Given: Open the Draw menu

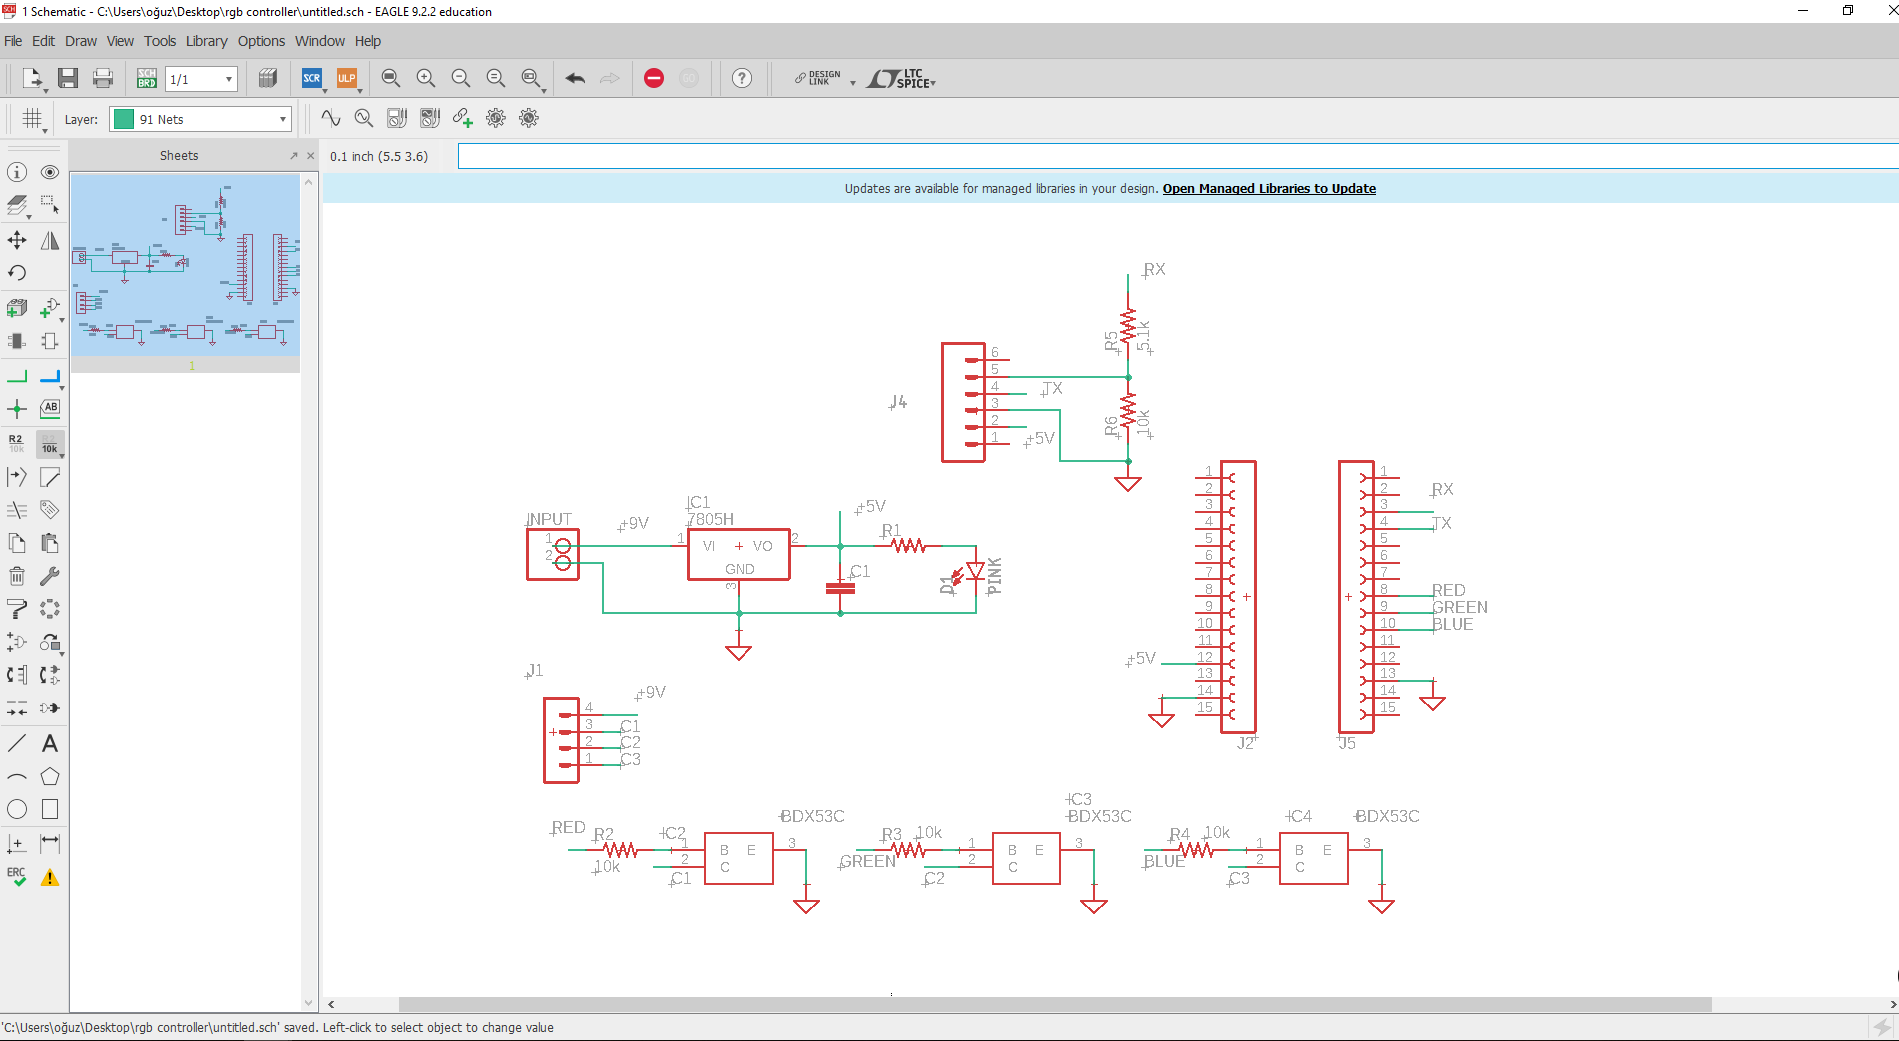Looking at the screenshot, I should 81,41.
